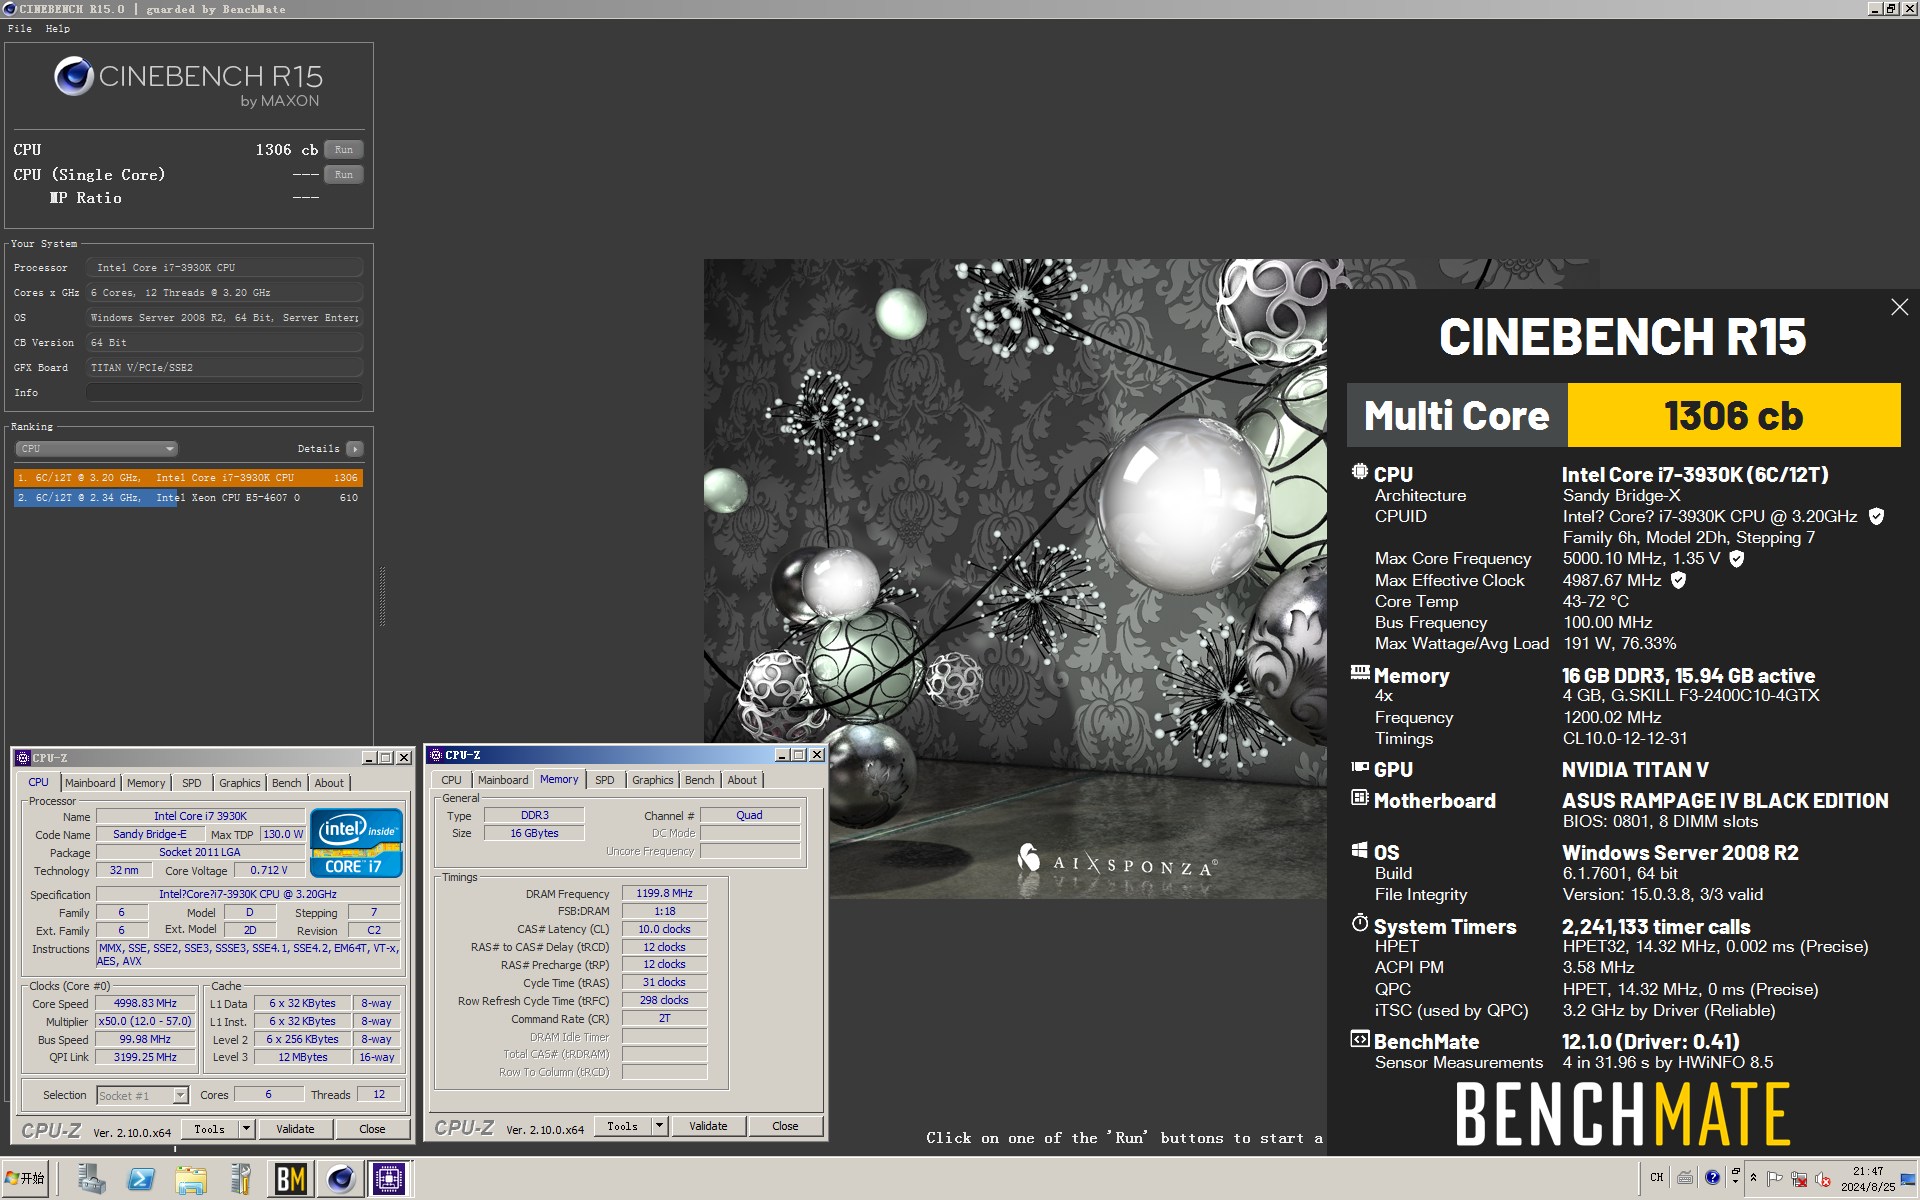Click the Start (开始) button
The image size is (1920, 1200).
point(26,1179)
